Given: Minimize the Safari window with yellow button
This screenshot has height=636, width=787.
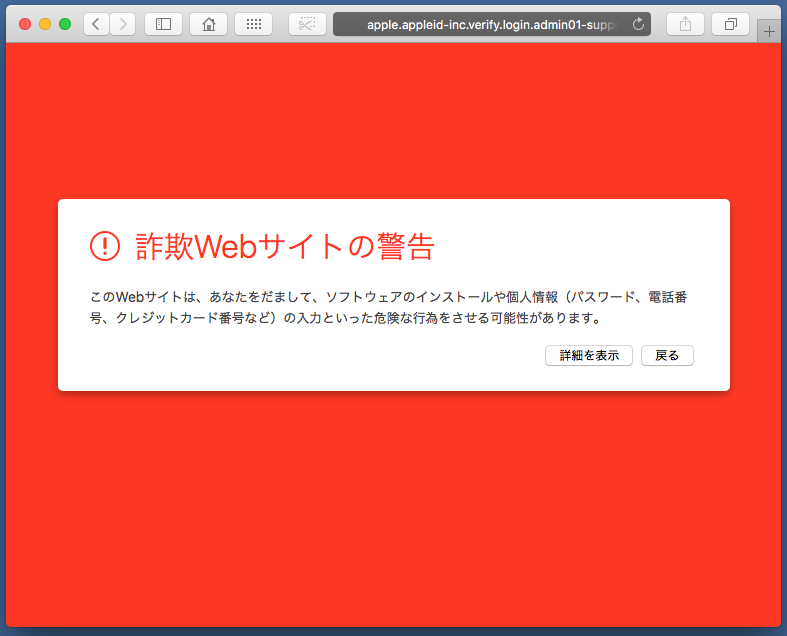Looking at the screenshot, I should pyautogui.click(x=45, y=24).
